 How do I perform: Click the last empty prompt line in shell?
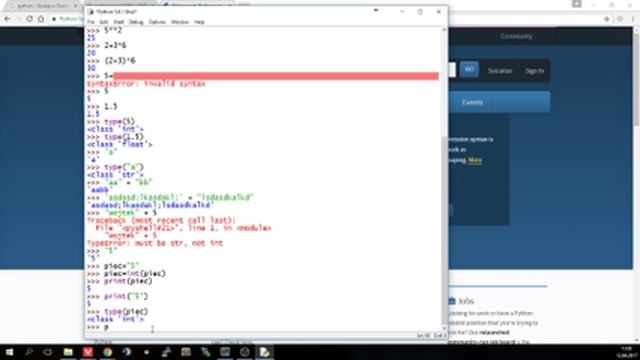98,327
